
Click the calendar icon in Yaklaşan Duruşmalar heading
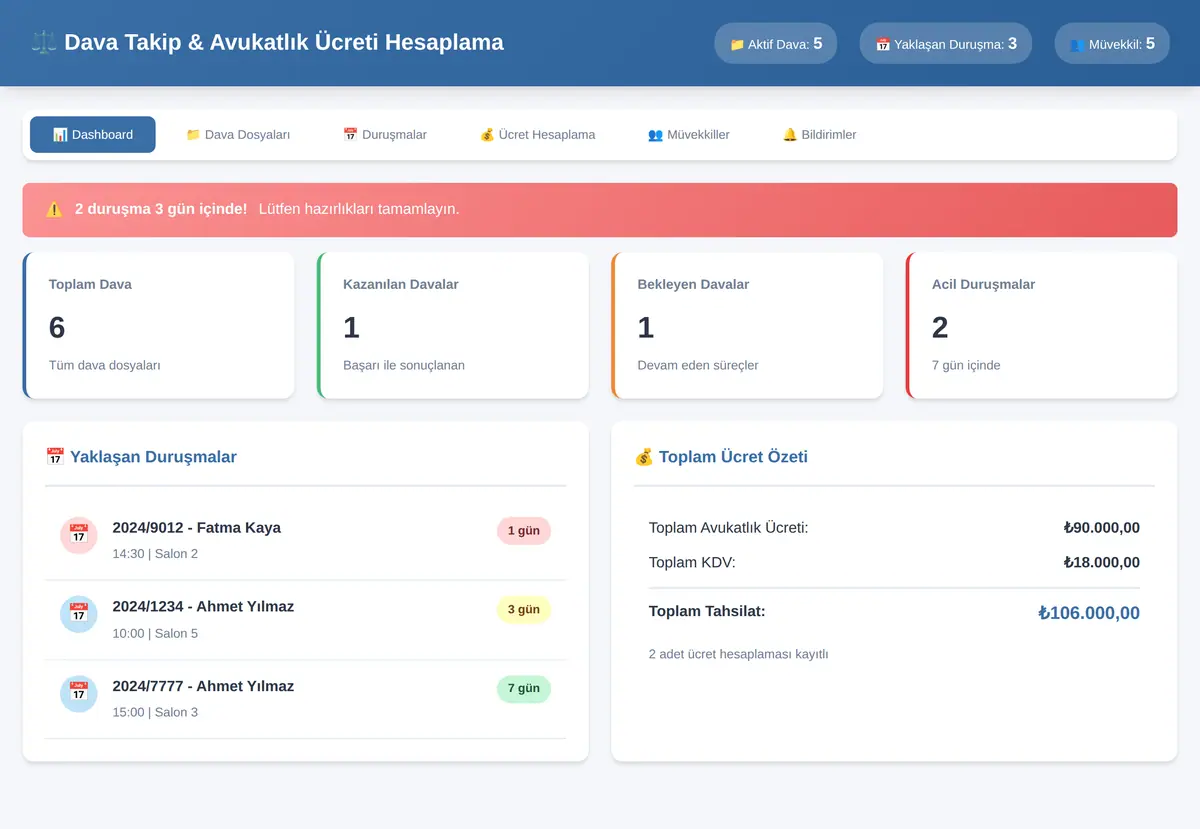[55, 457]
